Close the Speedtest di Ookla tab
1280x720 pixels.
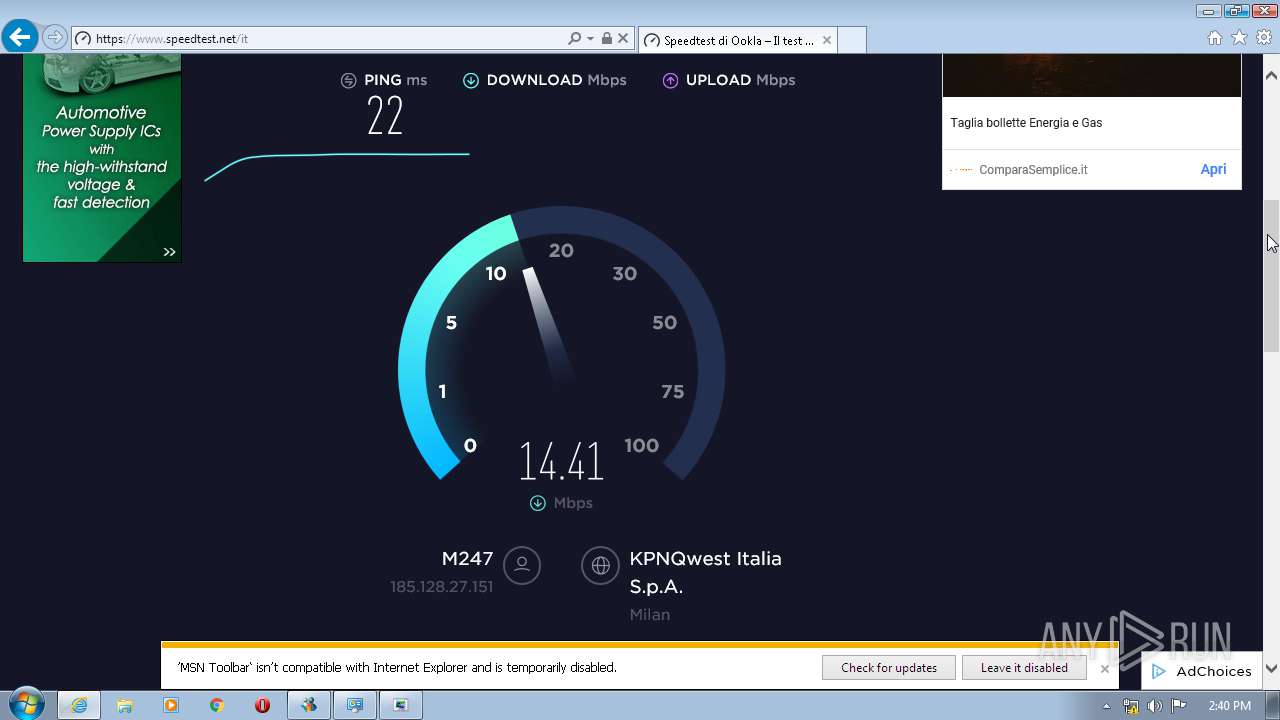827,40
